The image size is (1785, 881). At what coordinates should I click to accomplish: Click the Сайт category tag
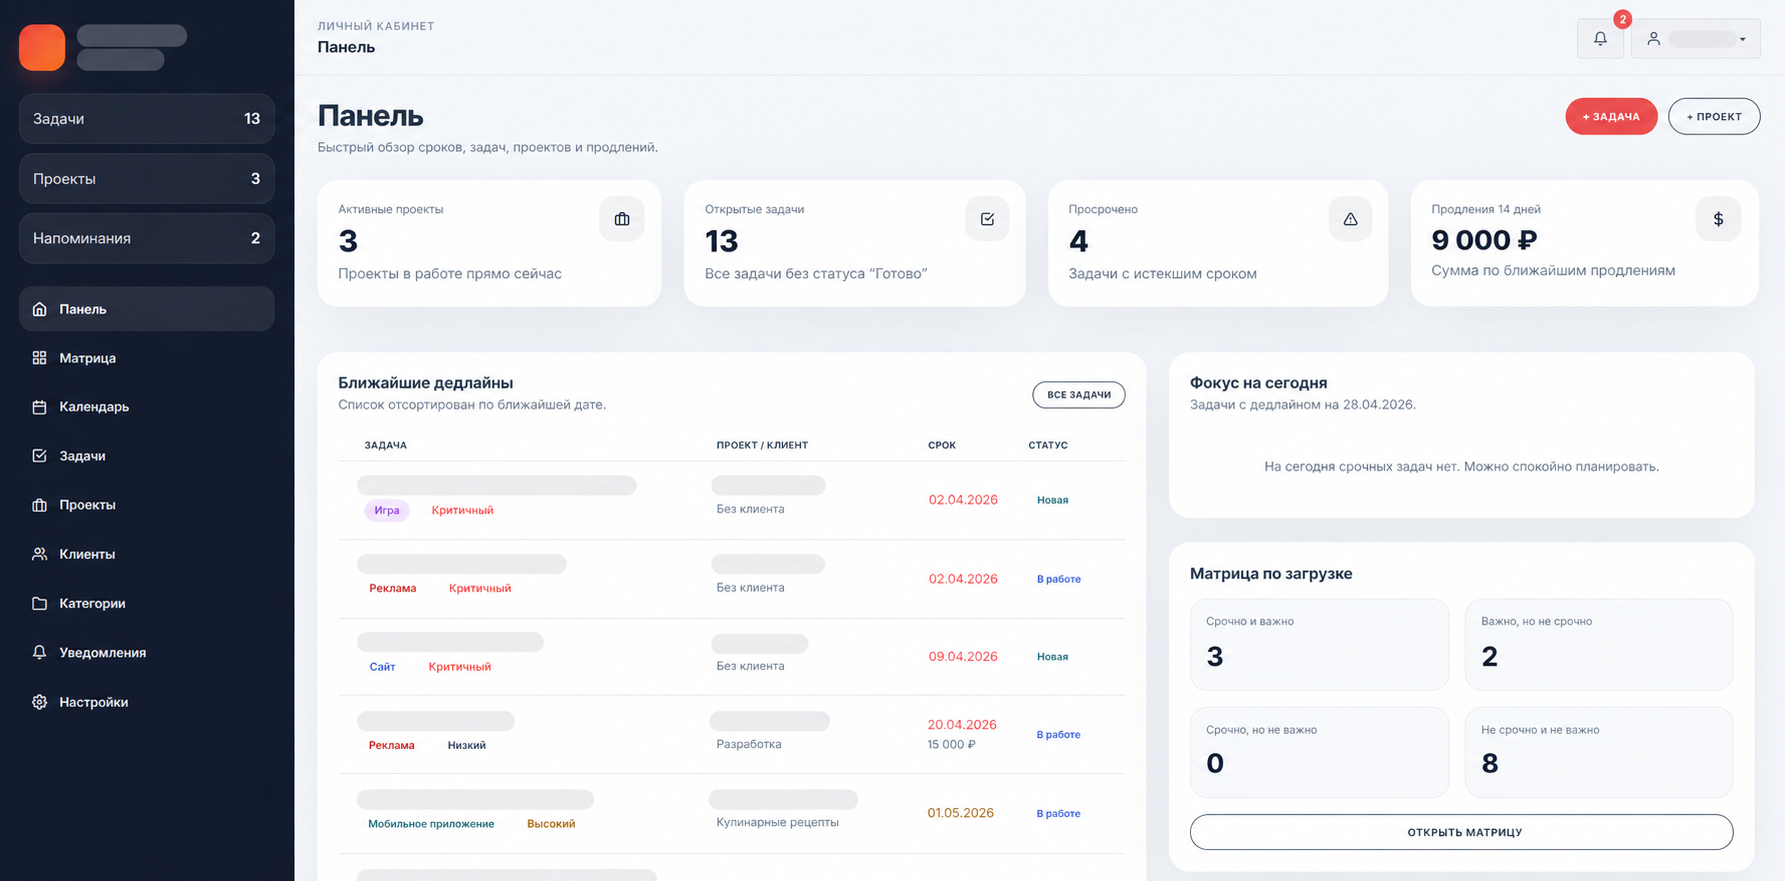pos(382,667)
